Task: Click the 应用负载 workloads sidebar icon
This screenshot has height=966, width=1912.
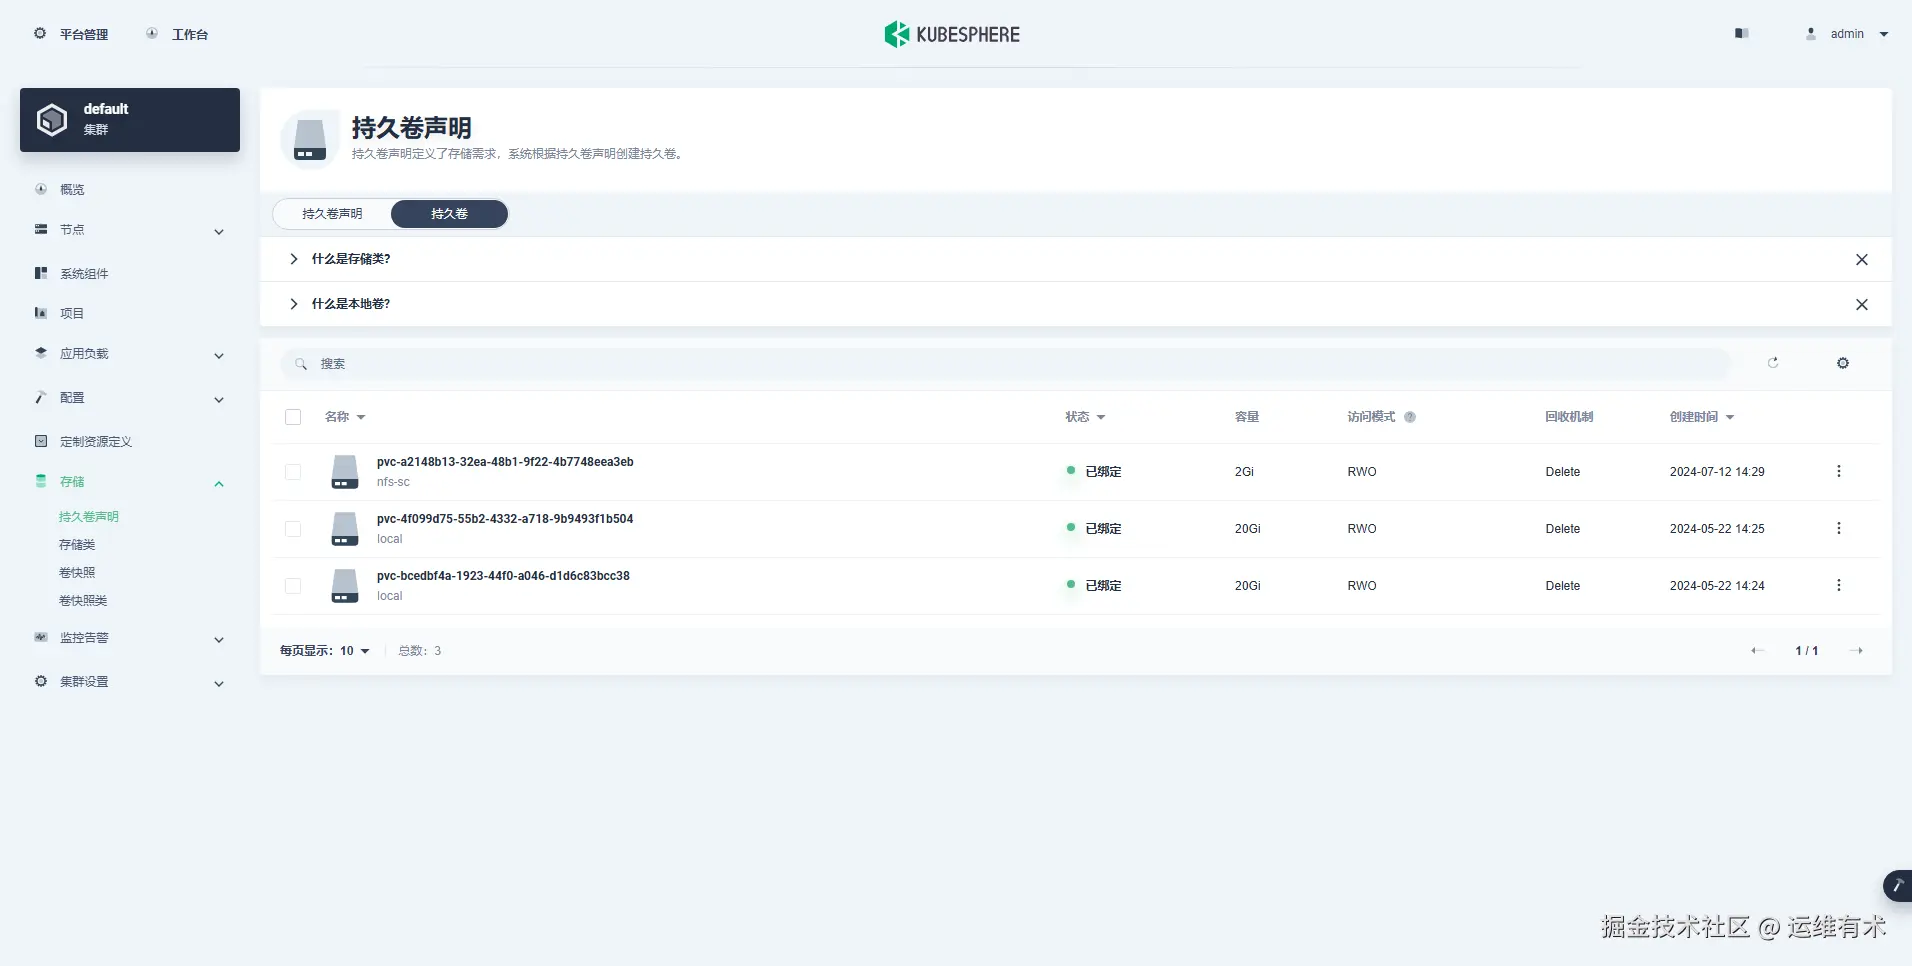Action: (x=41, y=353)
